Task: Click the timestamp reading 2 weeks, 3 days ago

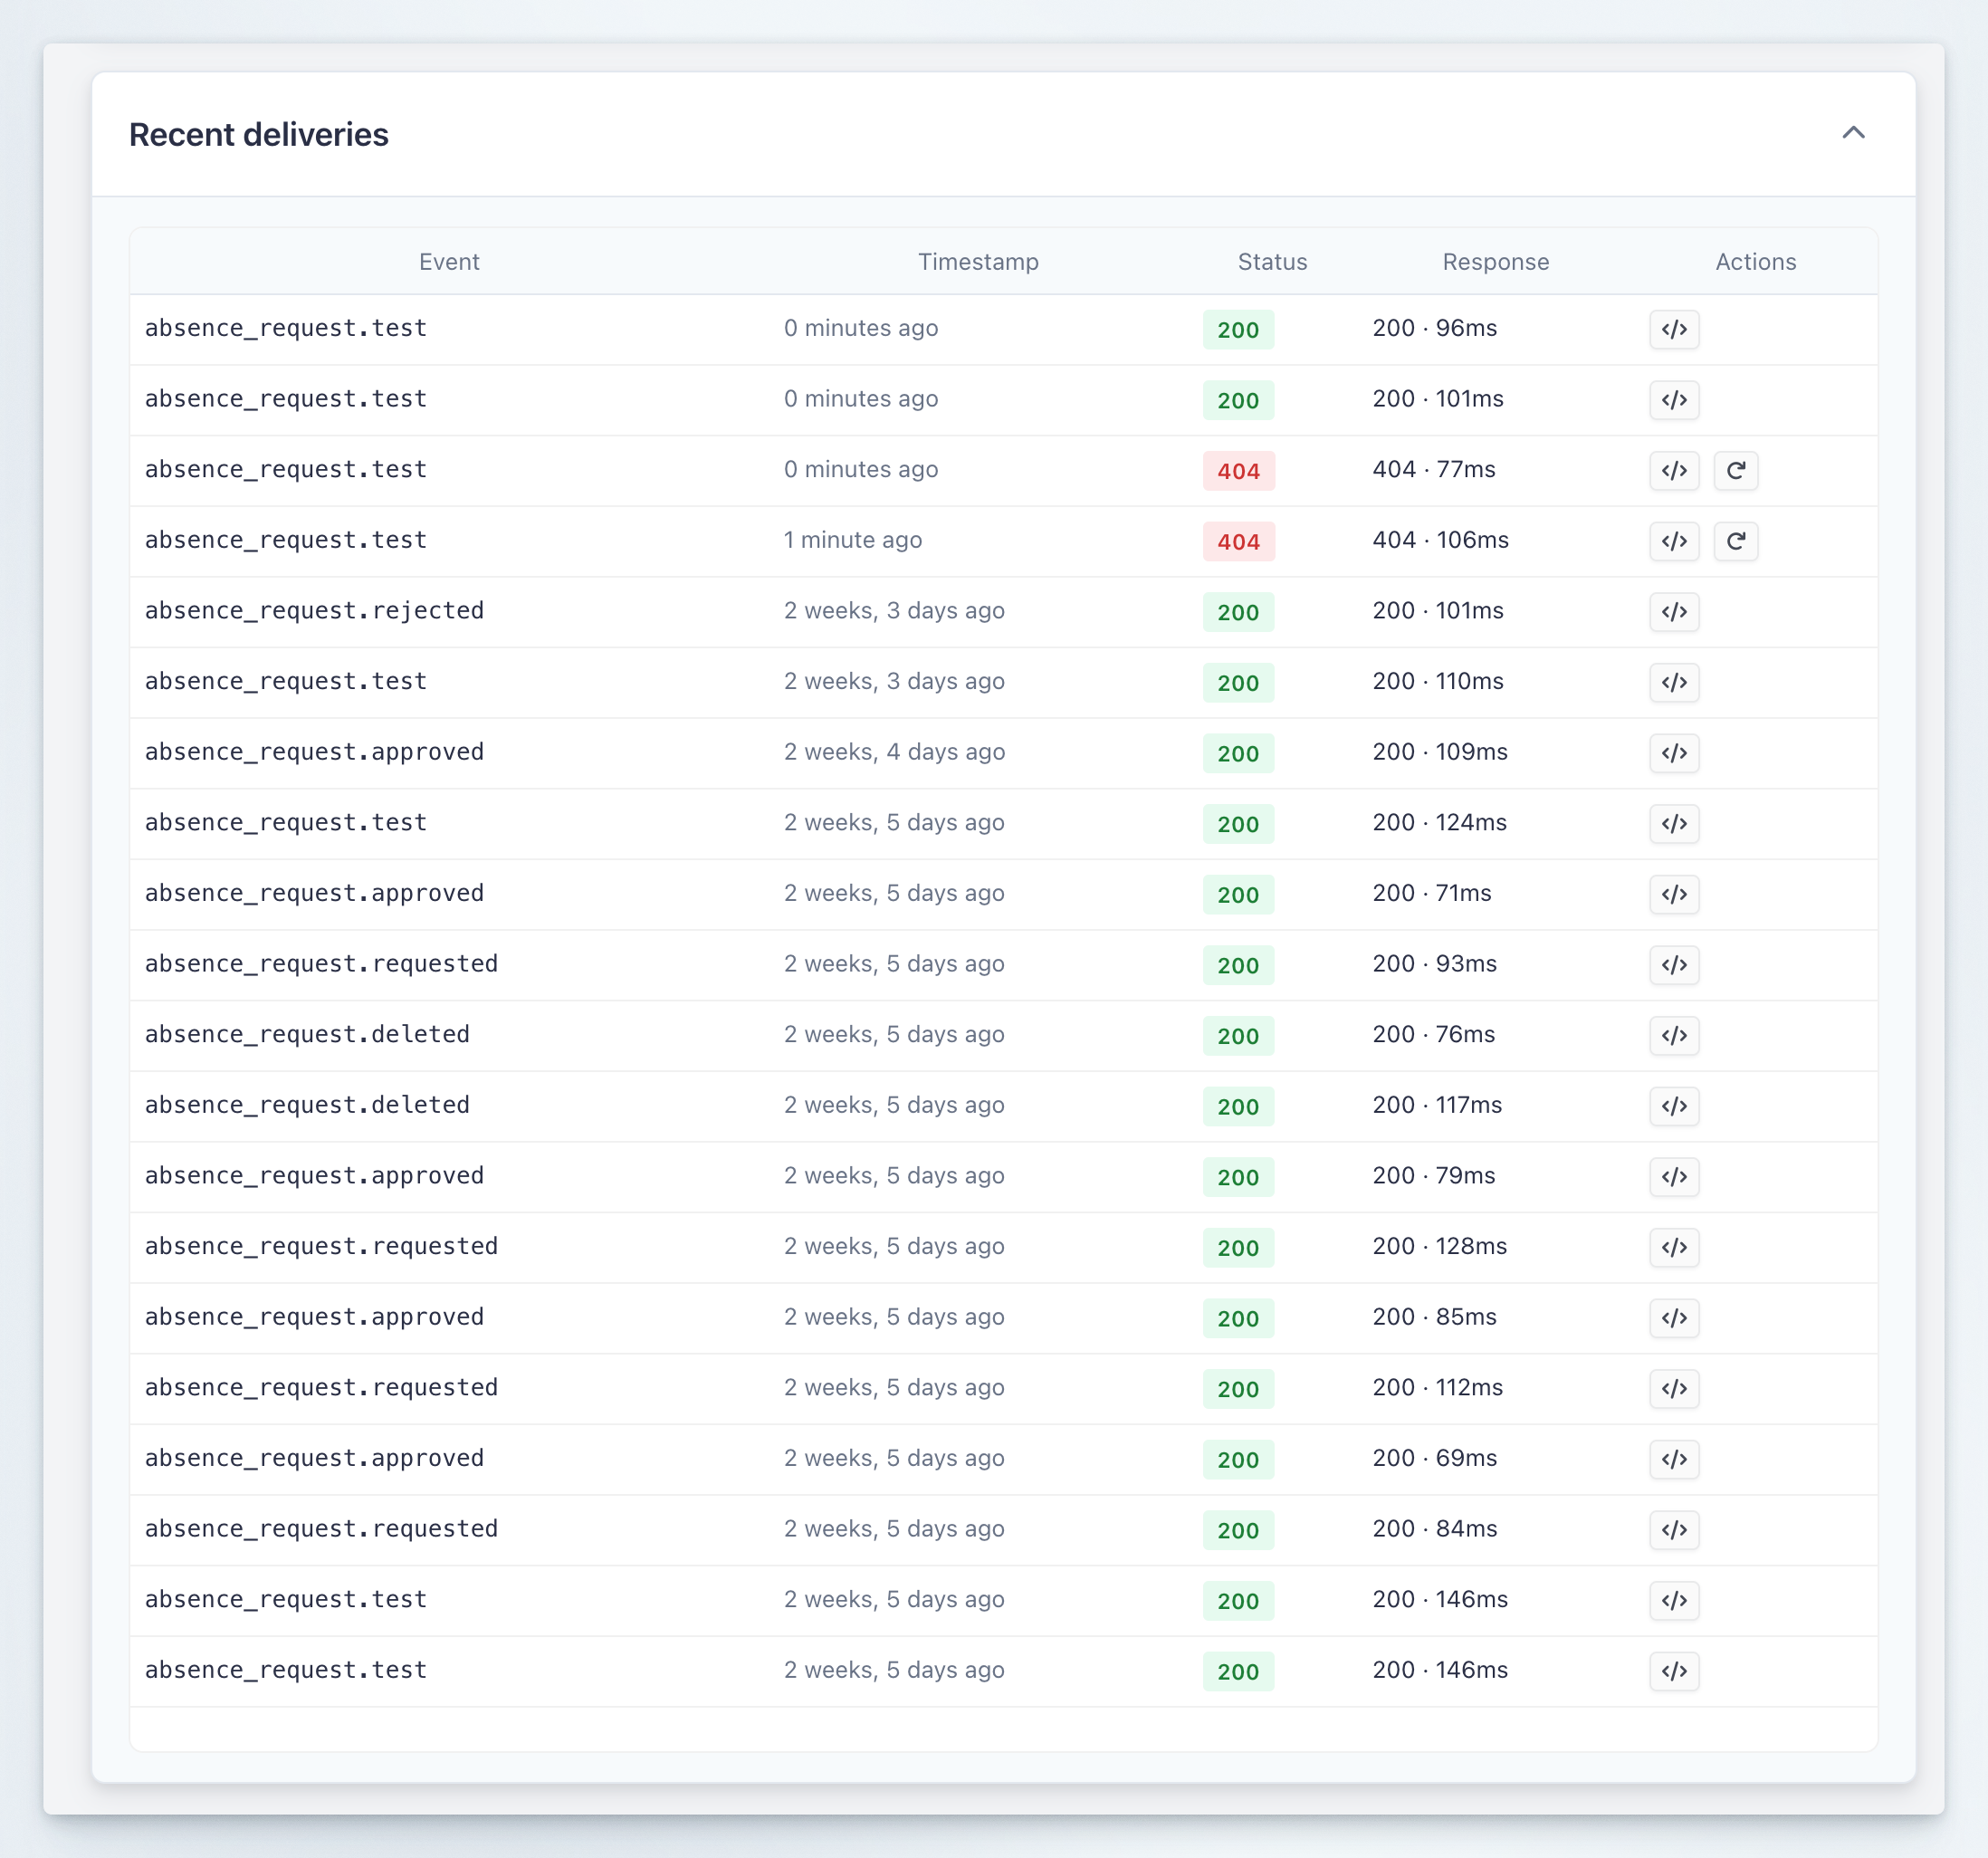Action: pyautogui.click(x=894, y=610)
